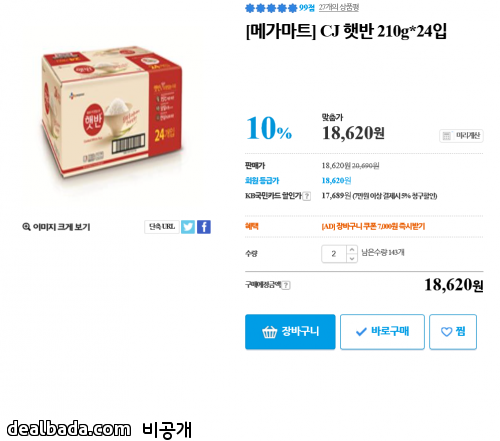500x441 pixels.
Task: Click the magnifier icon to enlarge image
Action: tap(26, 227)
